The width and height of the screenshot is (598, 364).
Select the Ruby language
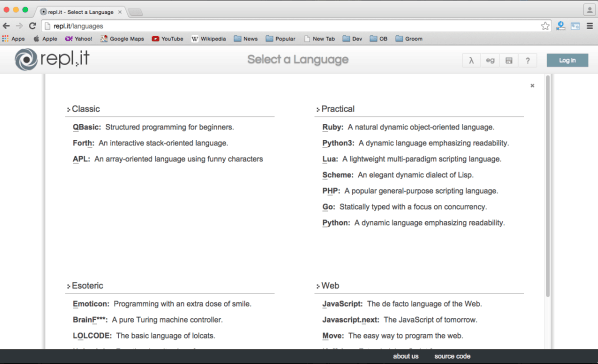click(333, 127)
